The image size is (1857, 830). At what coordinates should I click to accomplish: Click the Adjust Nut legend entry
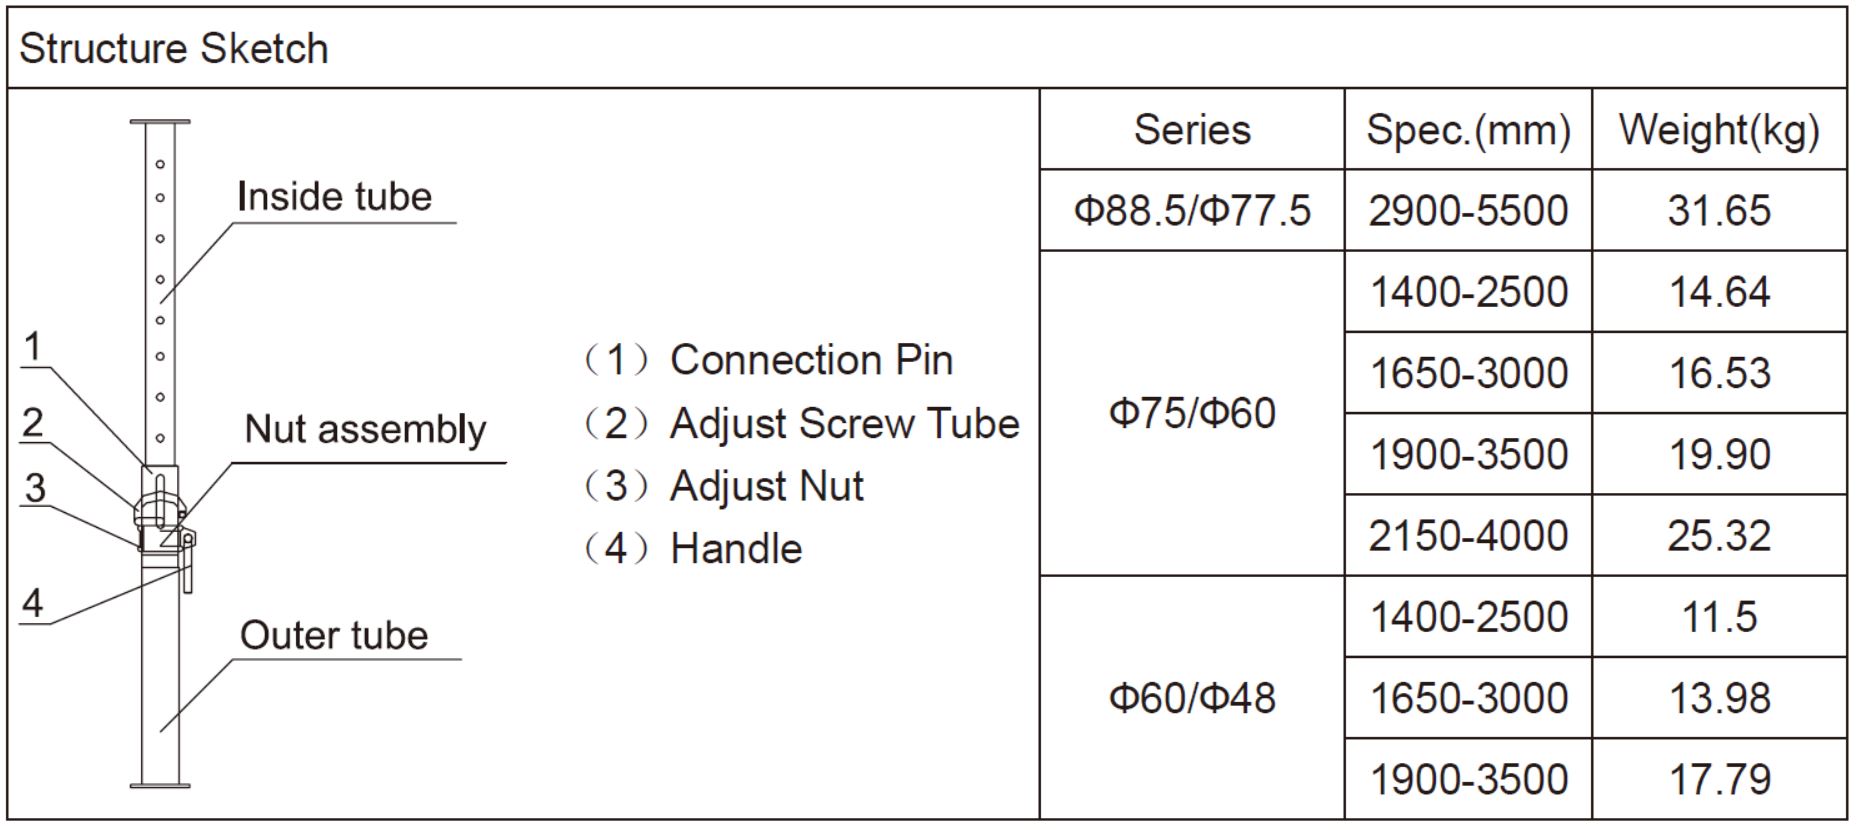pos(723,486)
